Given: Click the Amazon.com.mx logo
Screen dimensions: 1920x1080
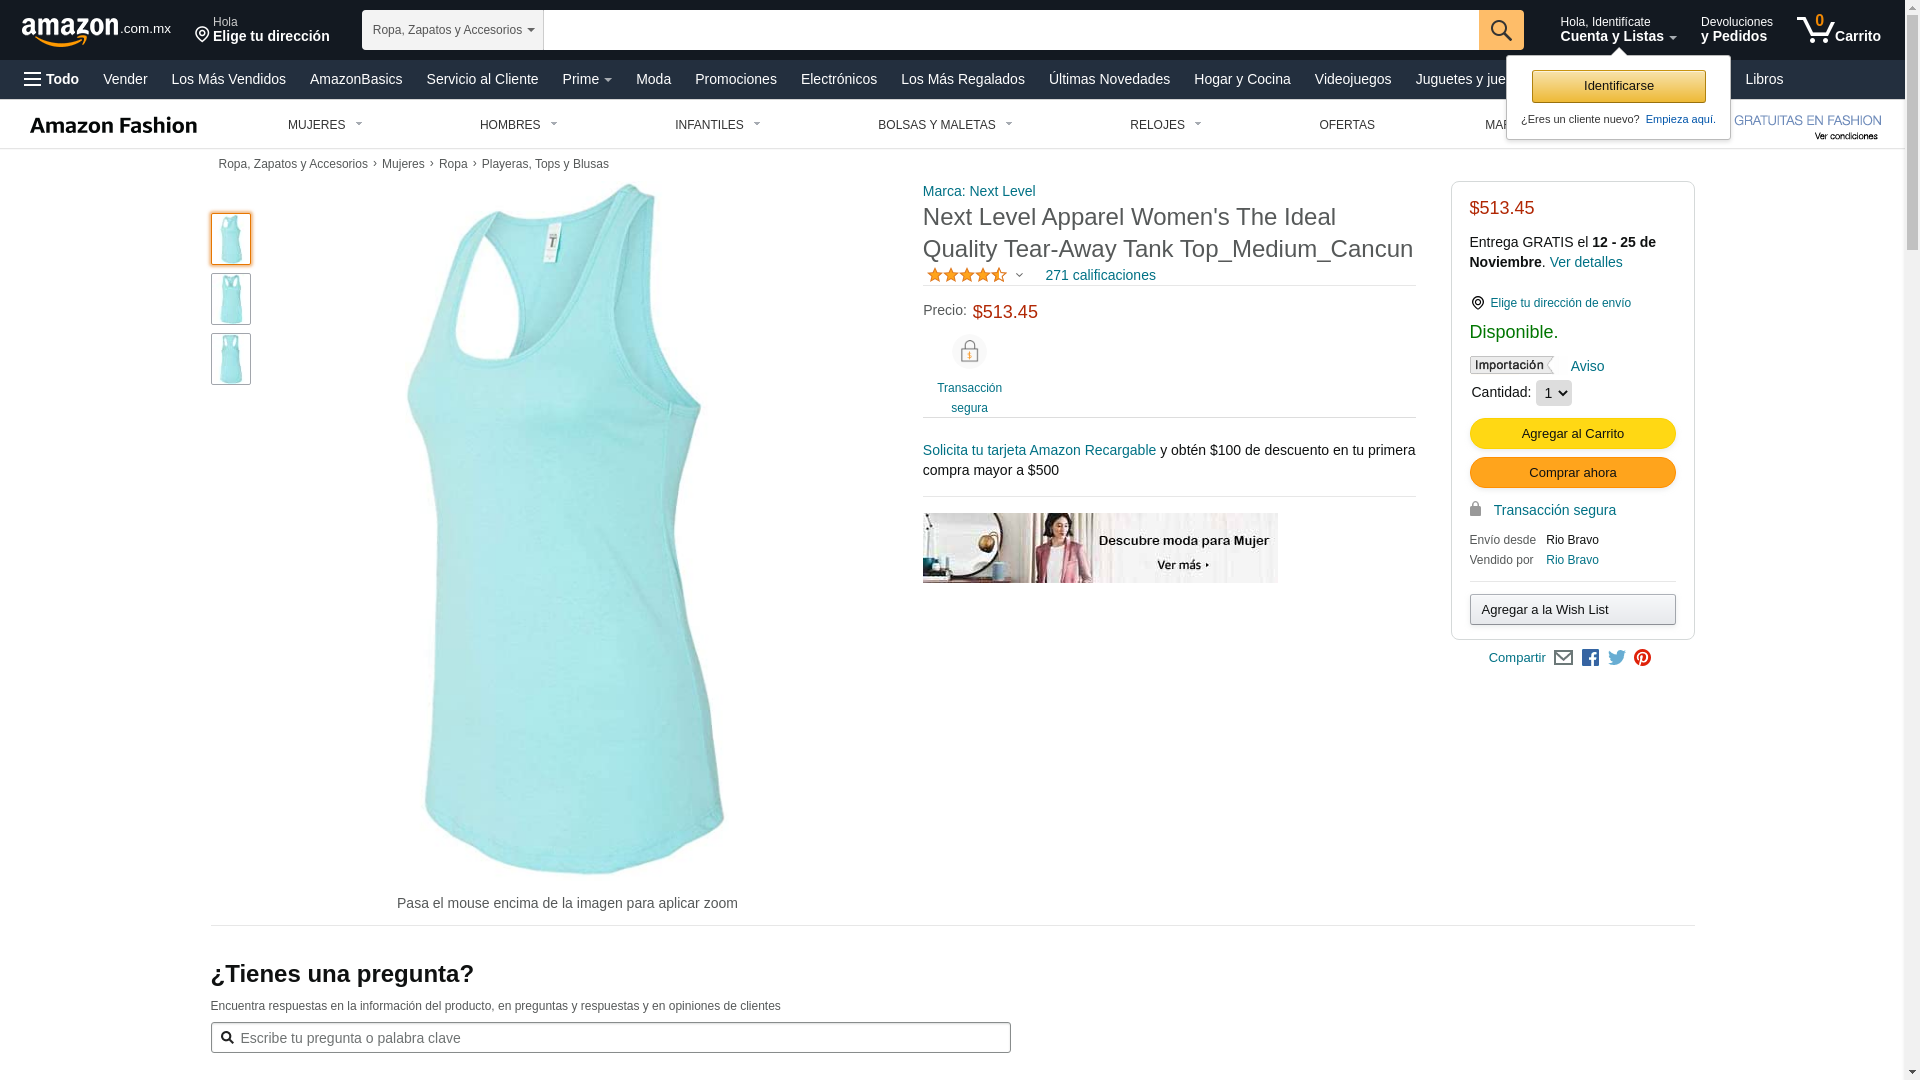Looking at the screenshot, I should click(96, 31).
